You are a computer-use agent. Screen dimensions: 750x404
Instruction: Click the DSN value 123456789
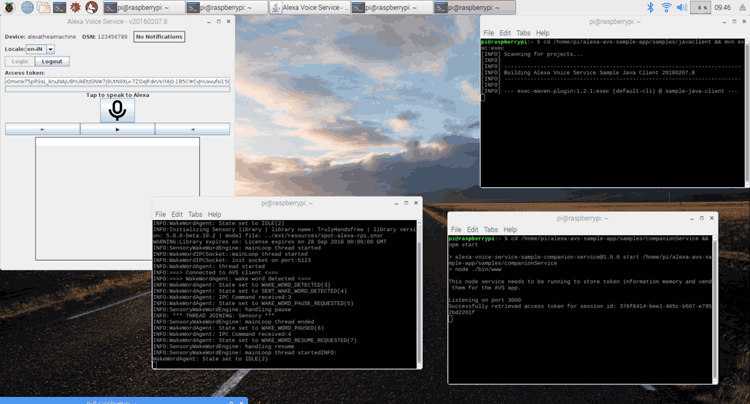click(x=112, y=37)
